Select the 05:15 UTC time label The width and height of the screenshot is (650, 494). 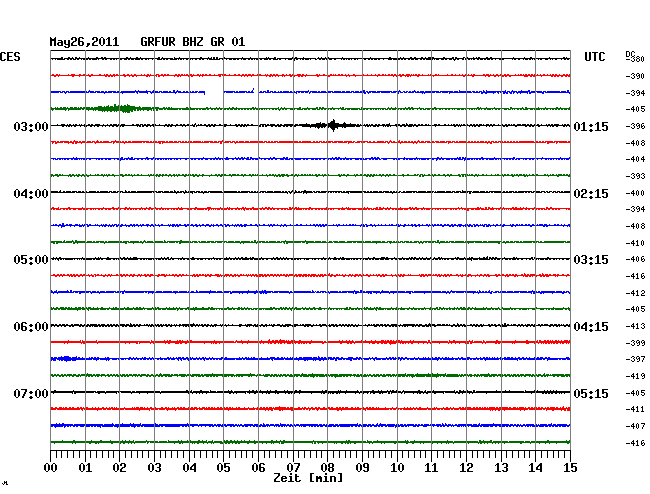591,393
